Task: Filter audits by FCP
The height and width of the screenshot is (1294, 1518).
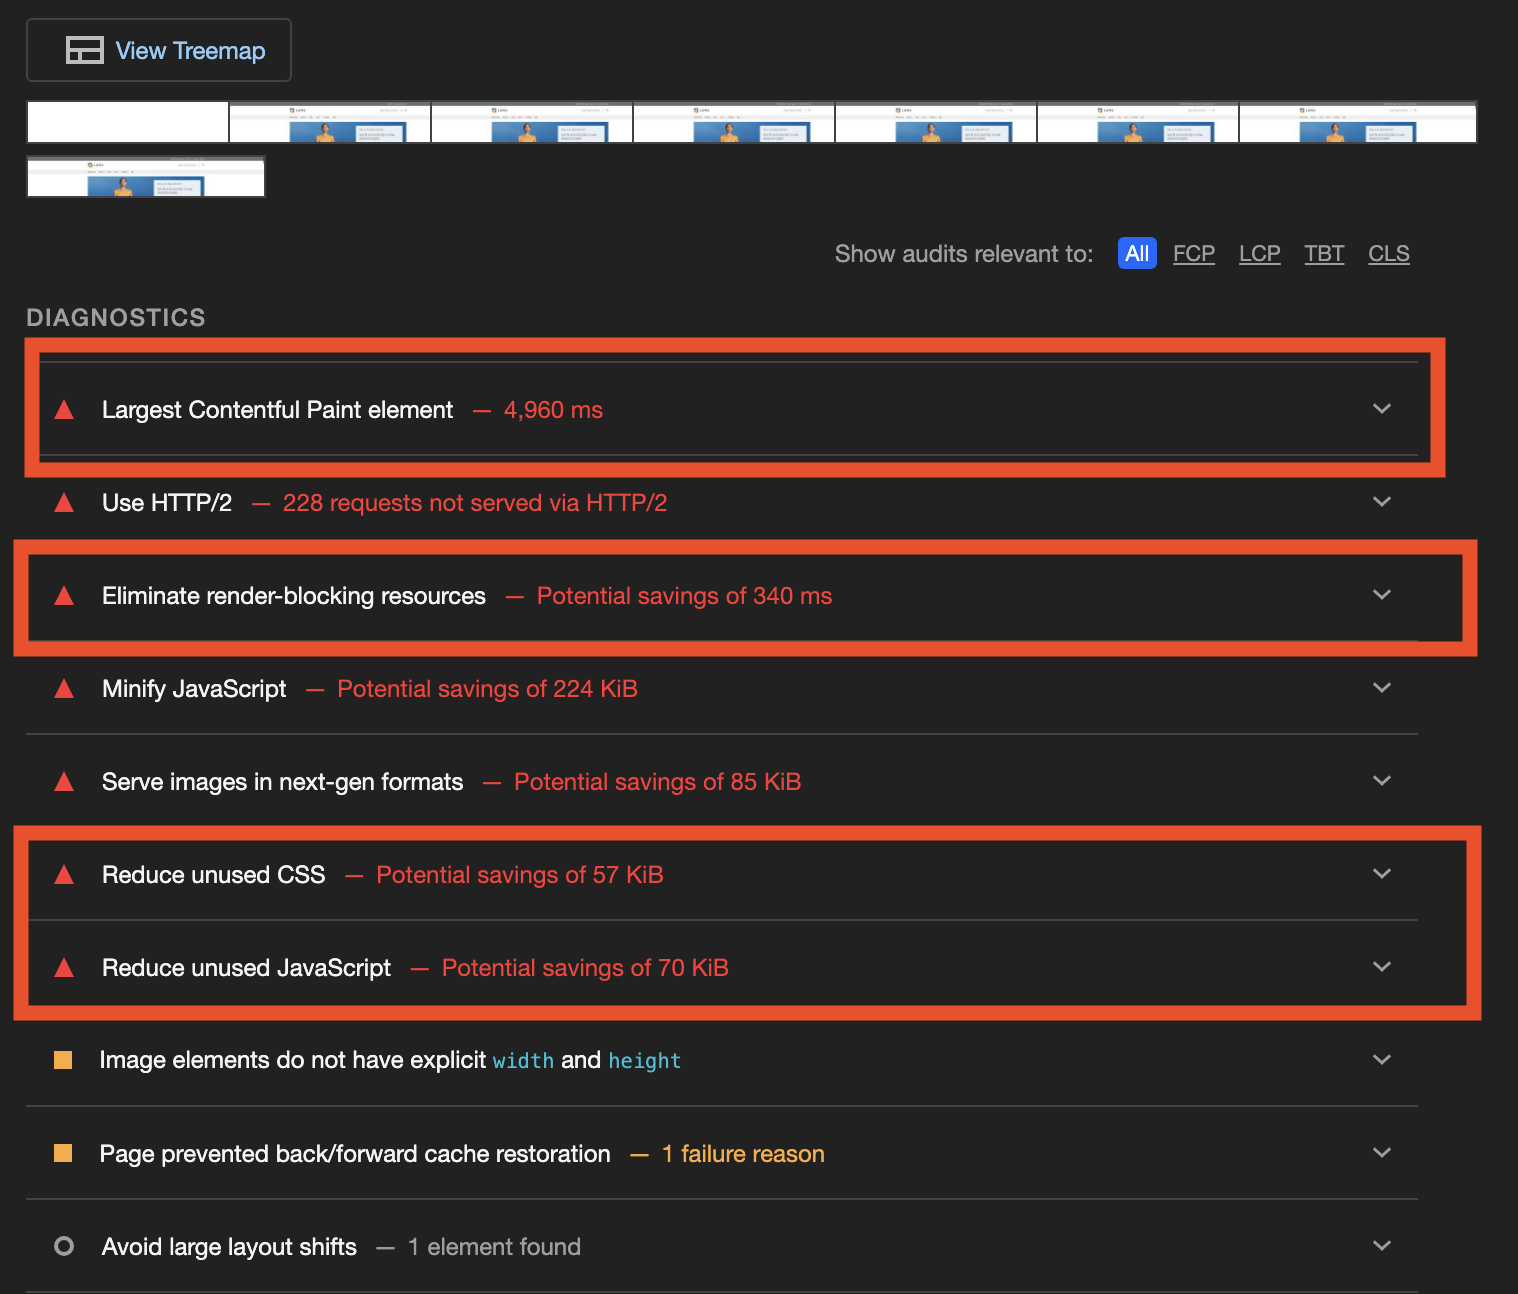Action: point(1193,254)
